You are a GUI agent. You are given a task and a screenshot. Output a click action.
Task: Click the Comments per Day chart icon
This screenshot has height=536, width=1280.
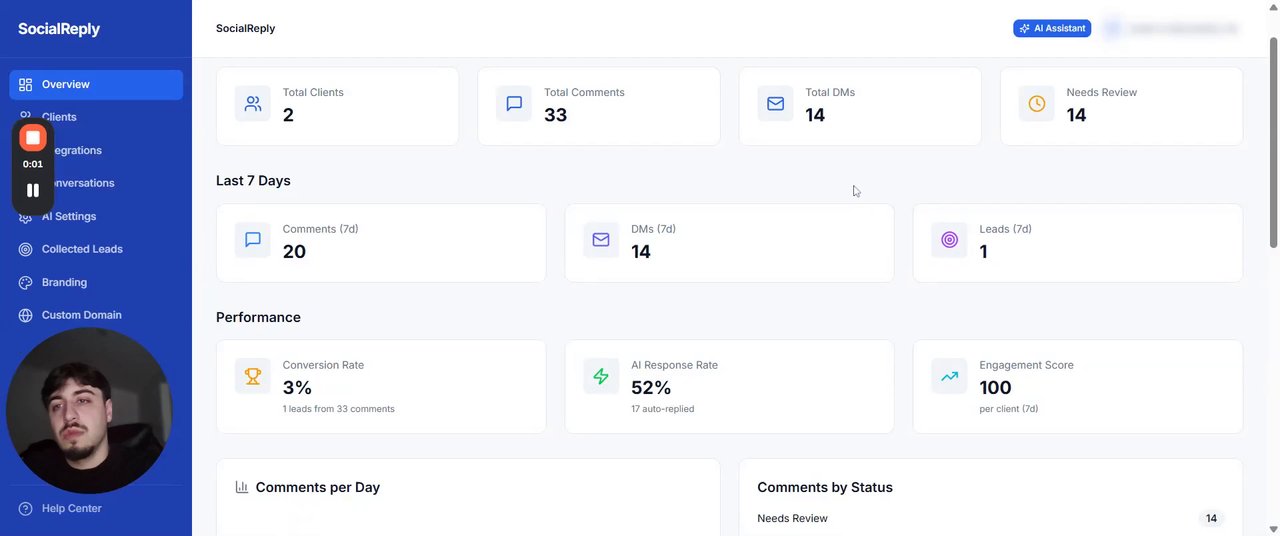(242, 487)
